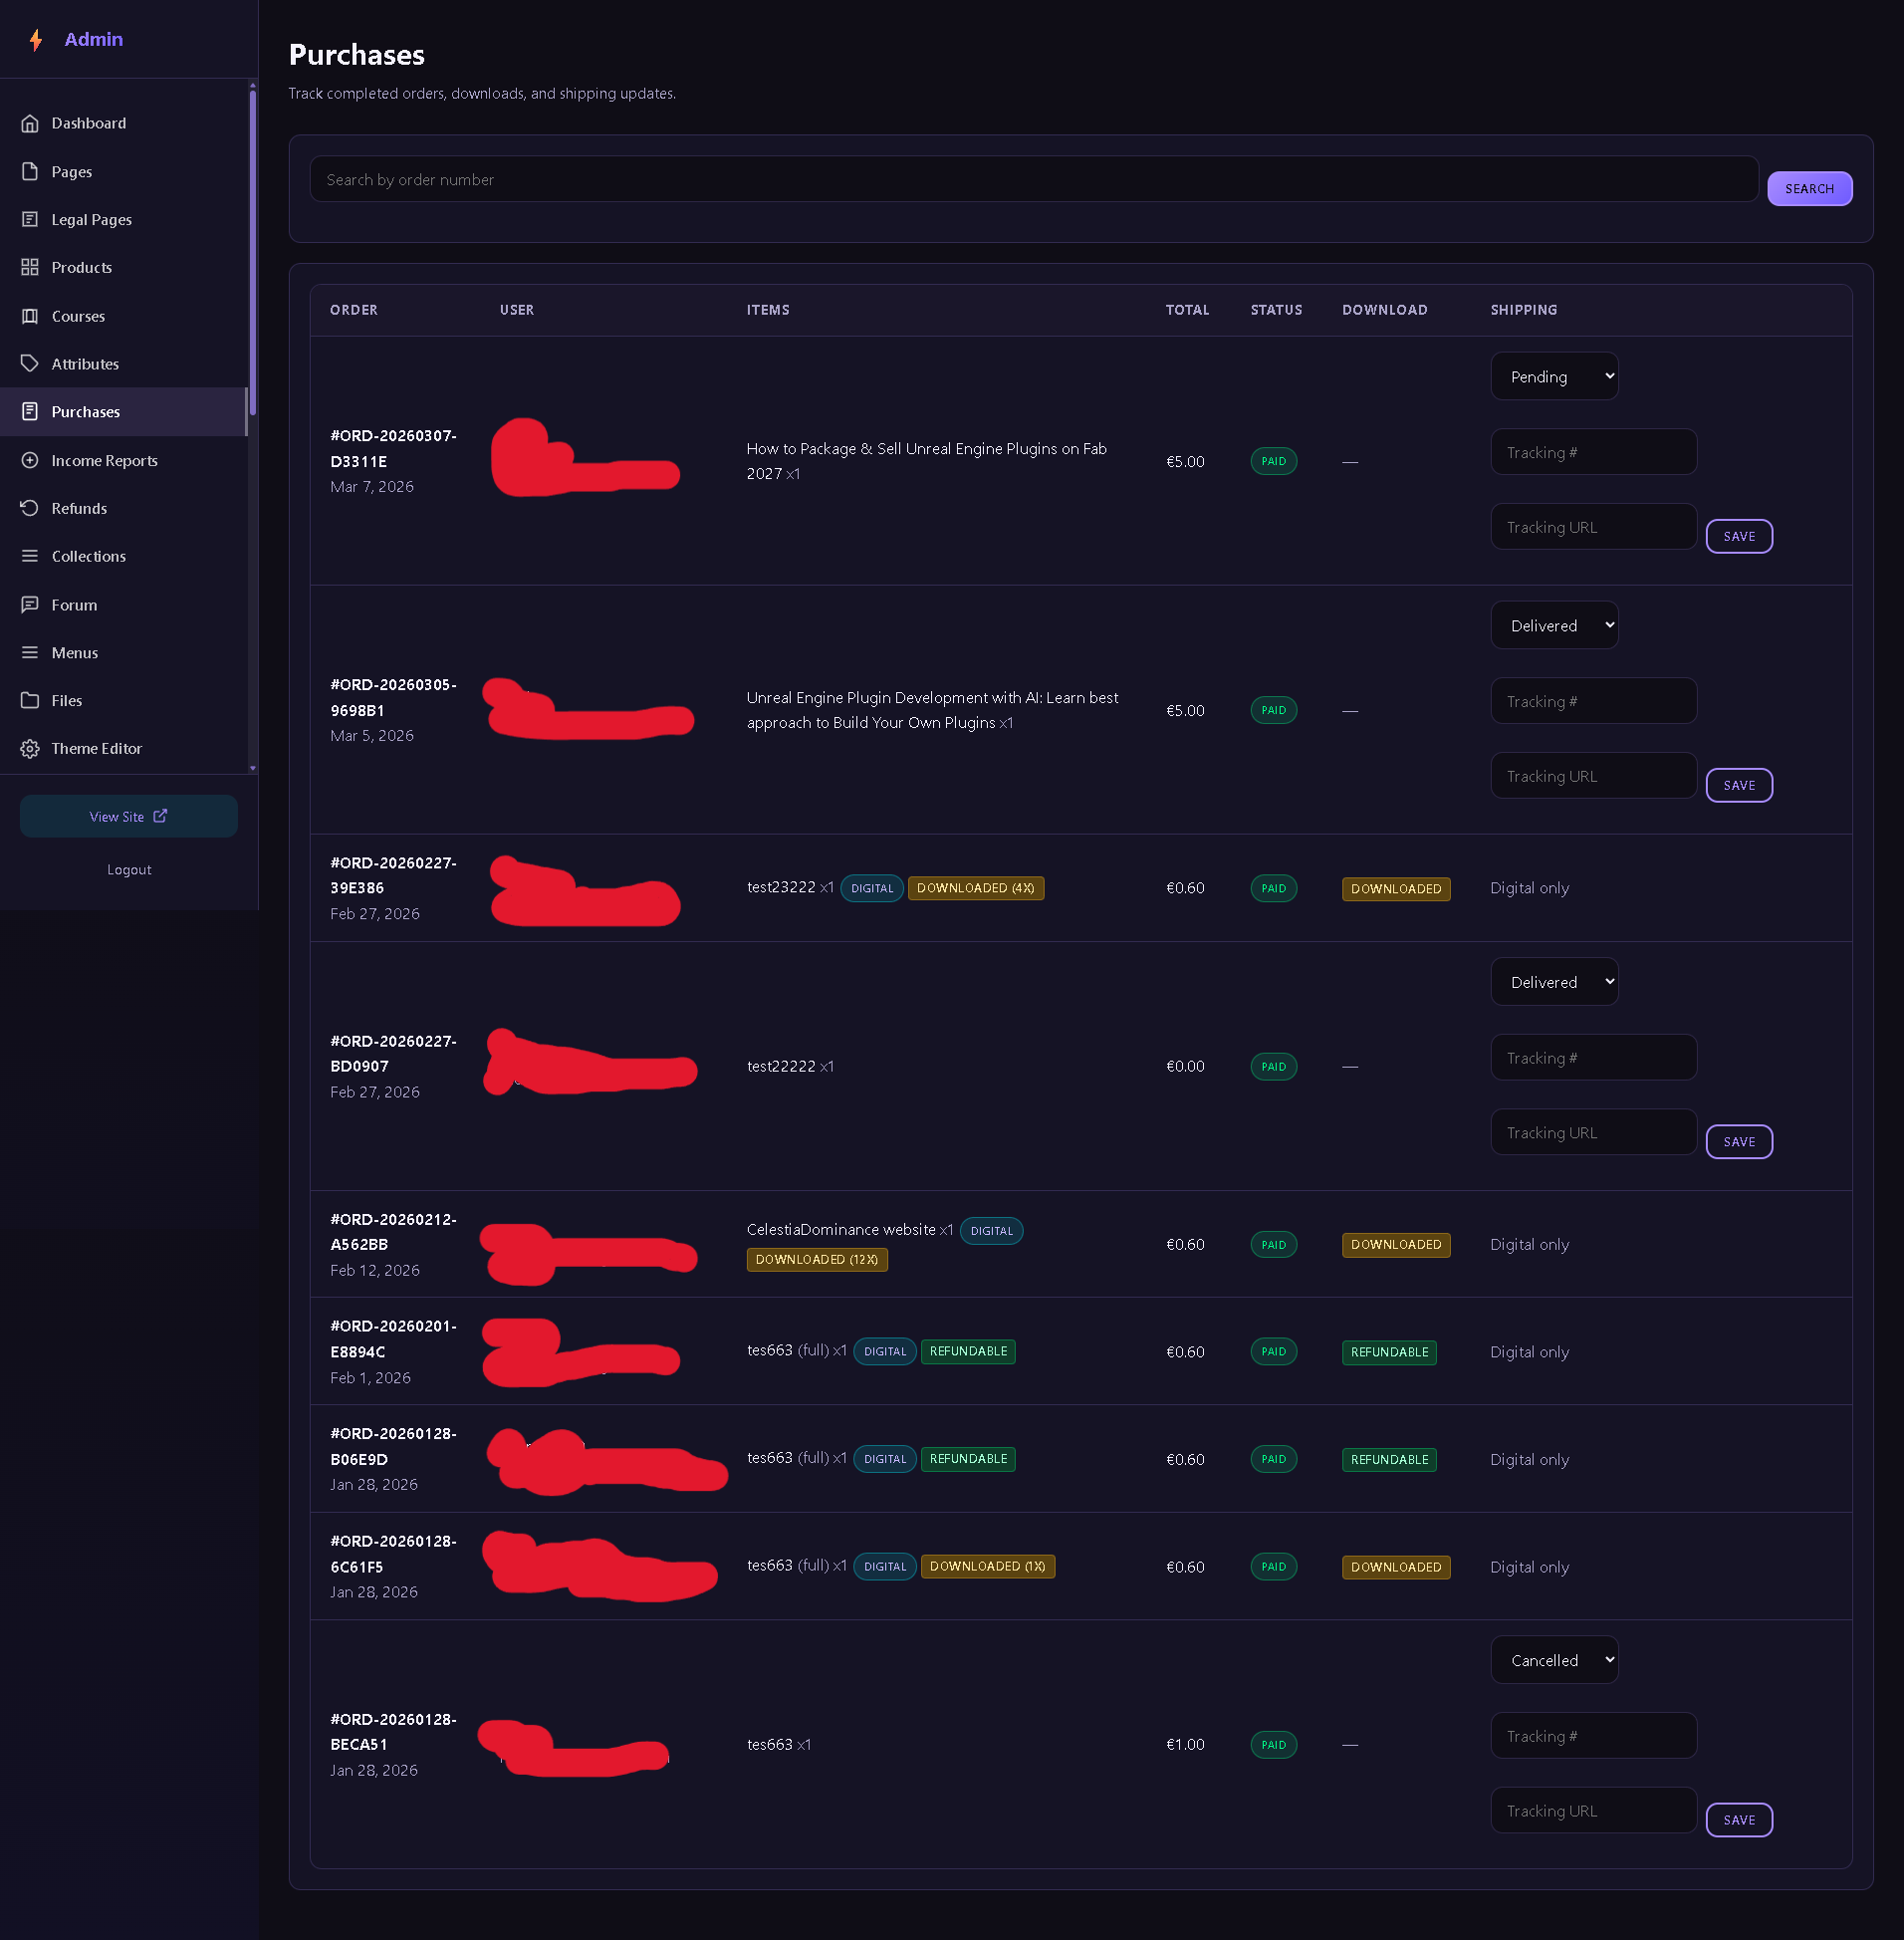
Task: Open shipping dropdown for order D3311E
Action: click(x=1554, y=376)
